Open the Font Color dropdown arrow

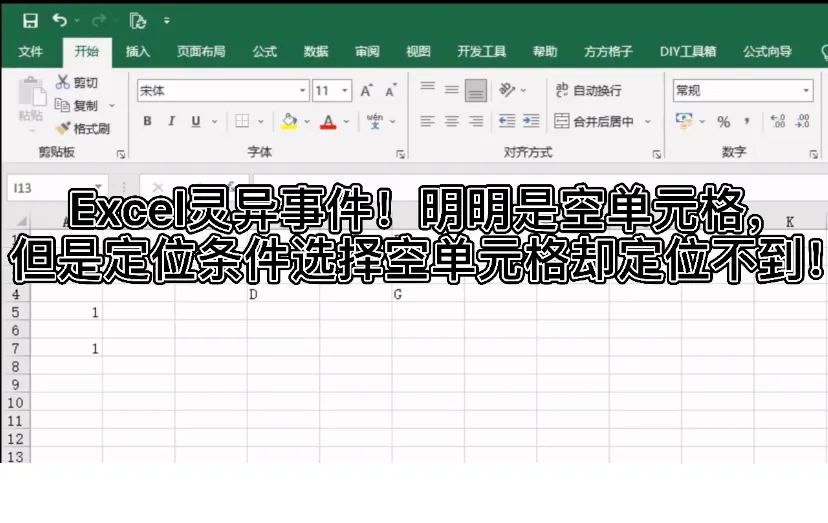346,122
